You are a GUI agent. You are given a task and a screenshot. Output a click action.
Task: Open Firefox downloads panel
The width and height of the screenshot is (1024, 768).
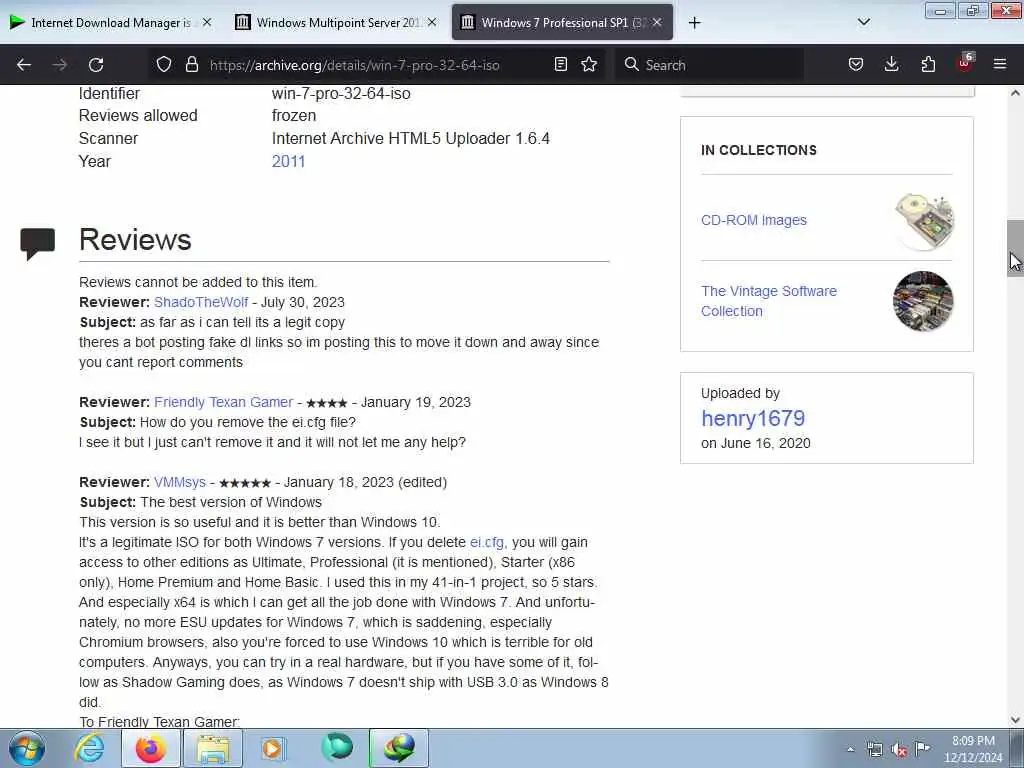pyautogui.click(x=891, y=64)
